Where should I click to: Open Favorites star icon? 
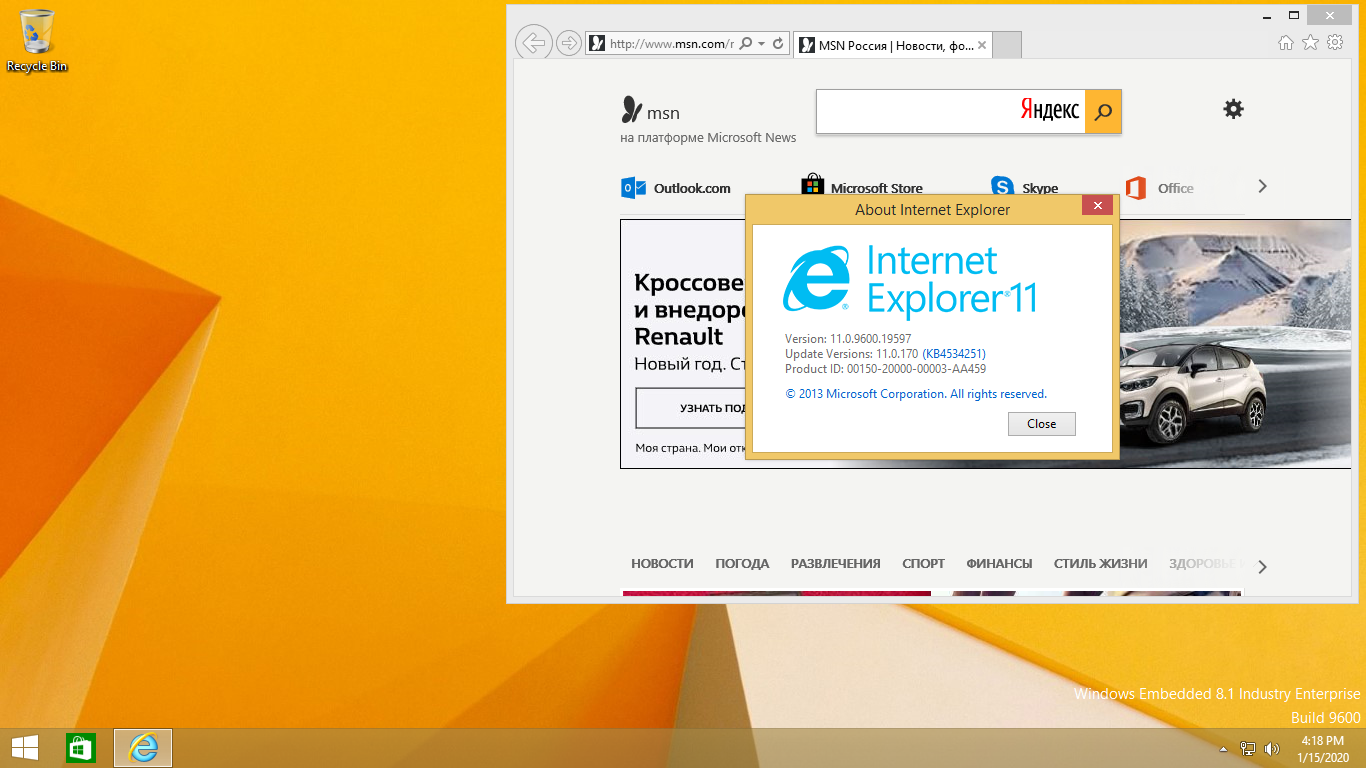(1310, 42)
